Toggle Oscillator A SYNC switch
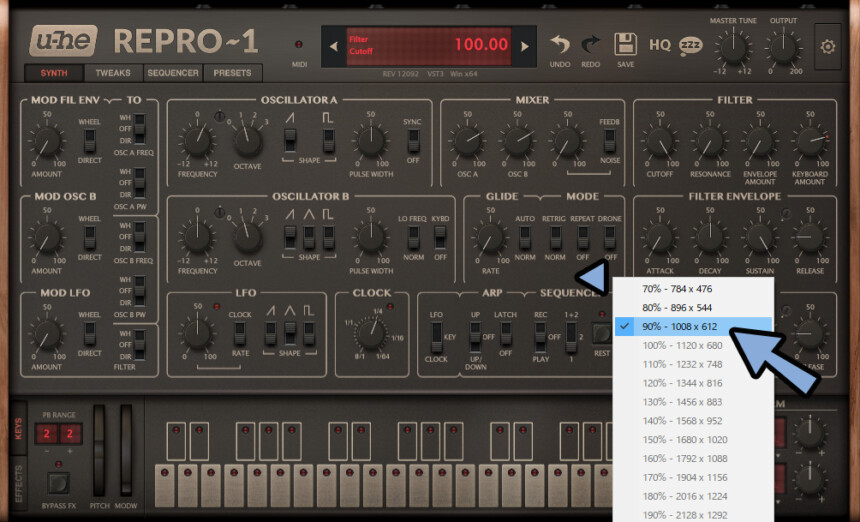Image resolution: width=860 pixels, height=522 pixels. 413,140
